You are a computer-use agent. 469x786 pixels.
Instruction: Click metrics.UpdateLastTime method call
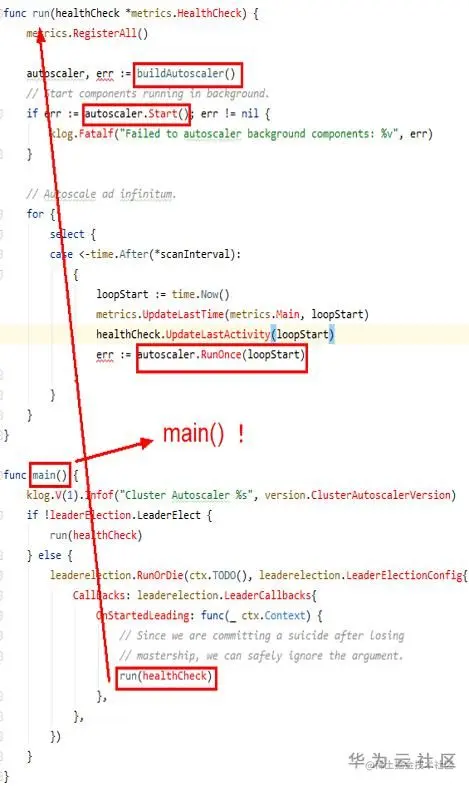coord(160,314)
